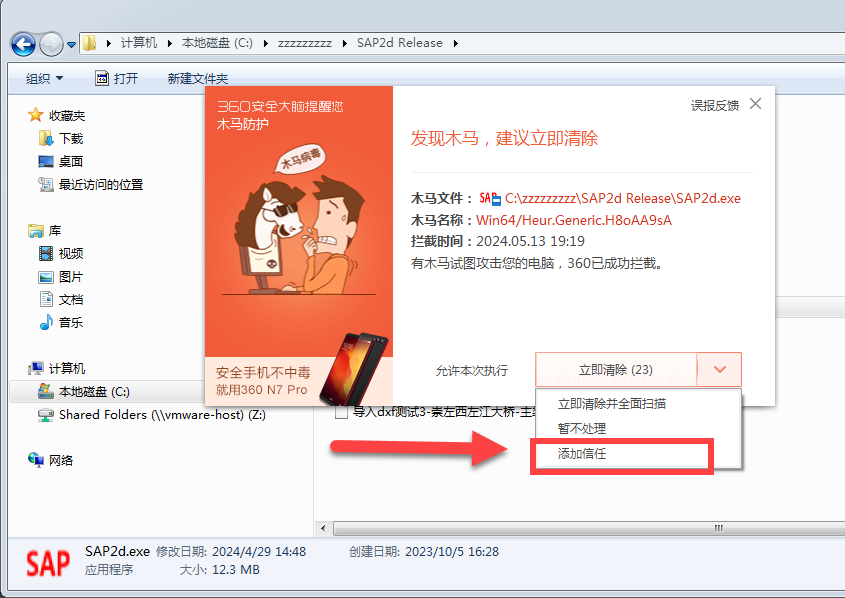Viewport: 845px width, 598px height.
Task: Select zzzzzzzzz folder in the breadcrumb
Action: click(x=305, y=43)
